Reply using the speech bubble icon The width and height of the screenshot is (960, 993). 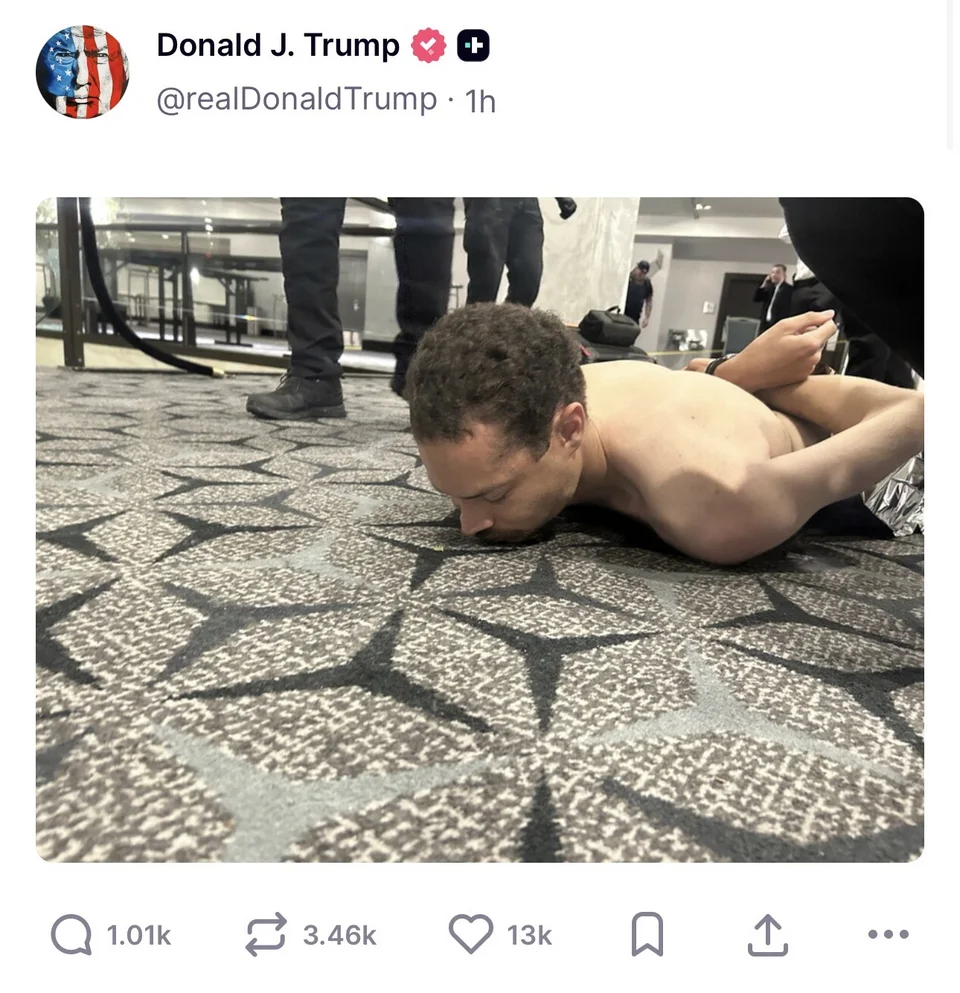coord(71,934)
